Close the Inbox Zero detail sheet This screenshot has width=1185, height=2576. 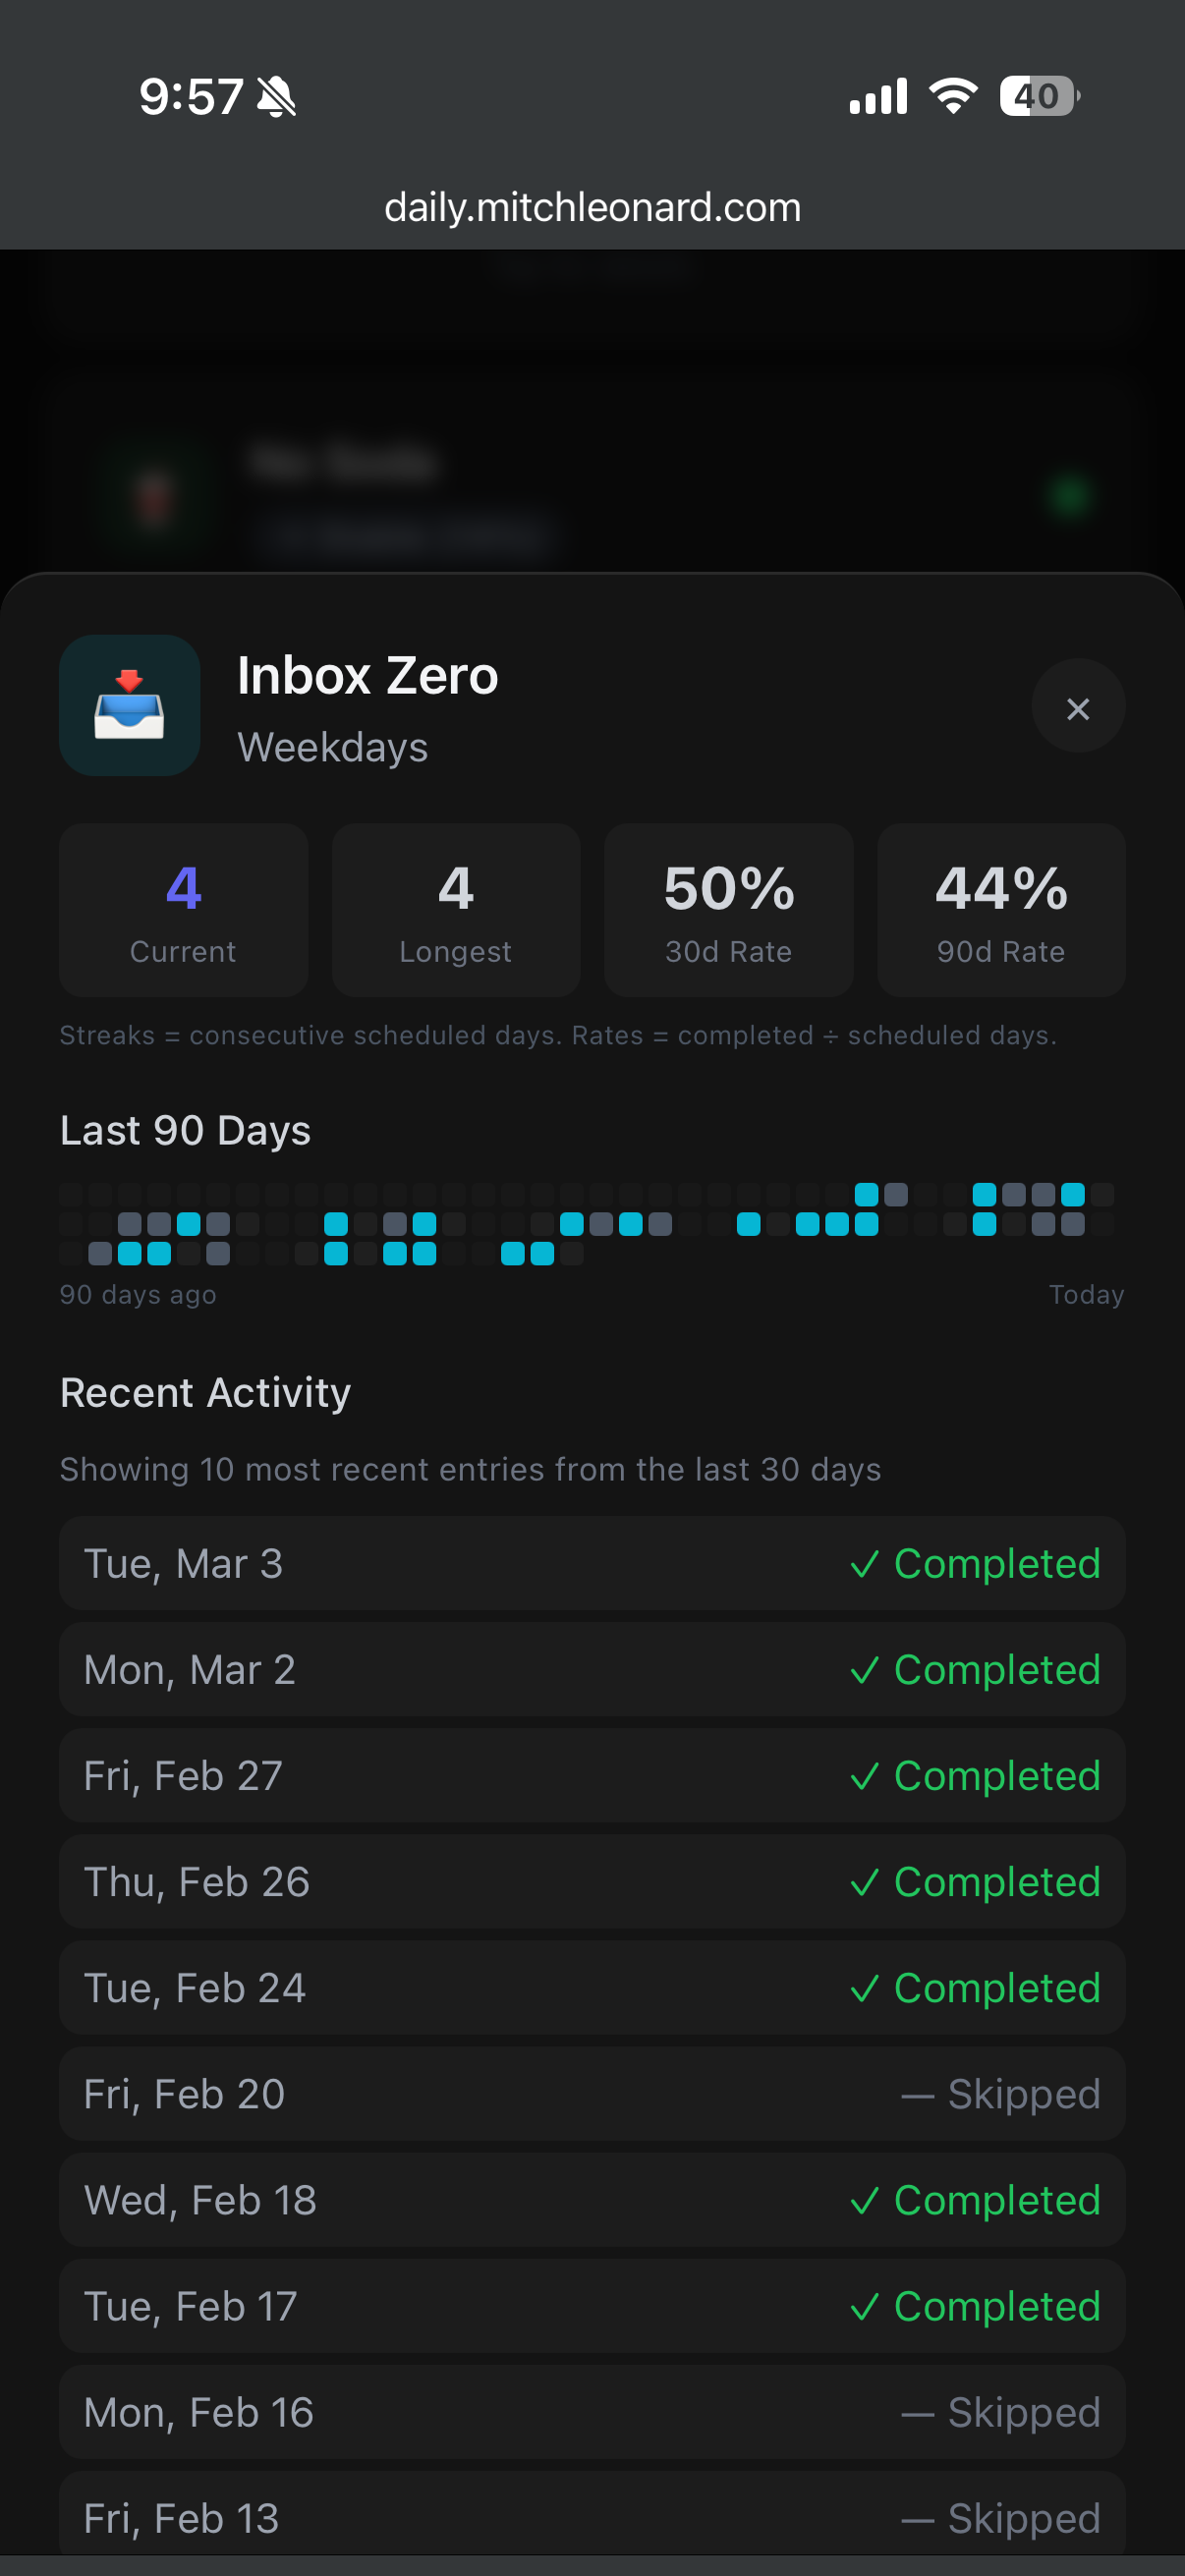pyautogui.click(x=1077, y=708)
